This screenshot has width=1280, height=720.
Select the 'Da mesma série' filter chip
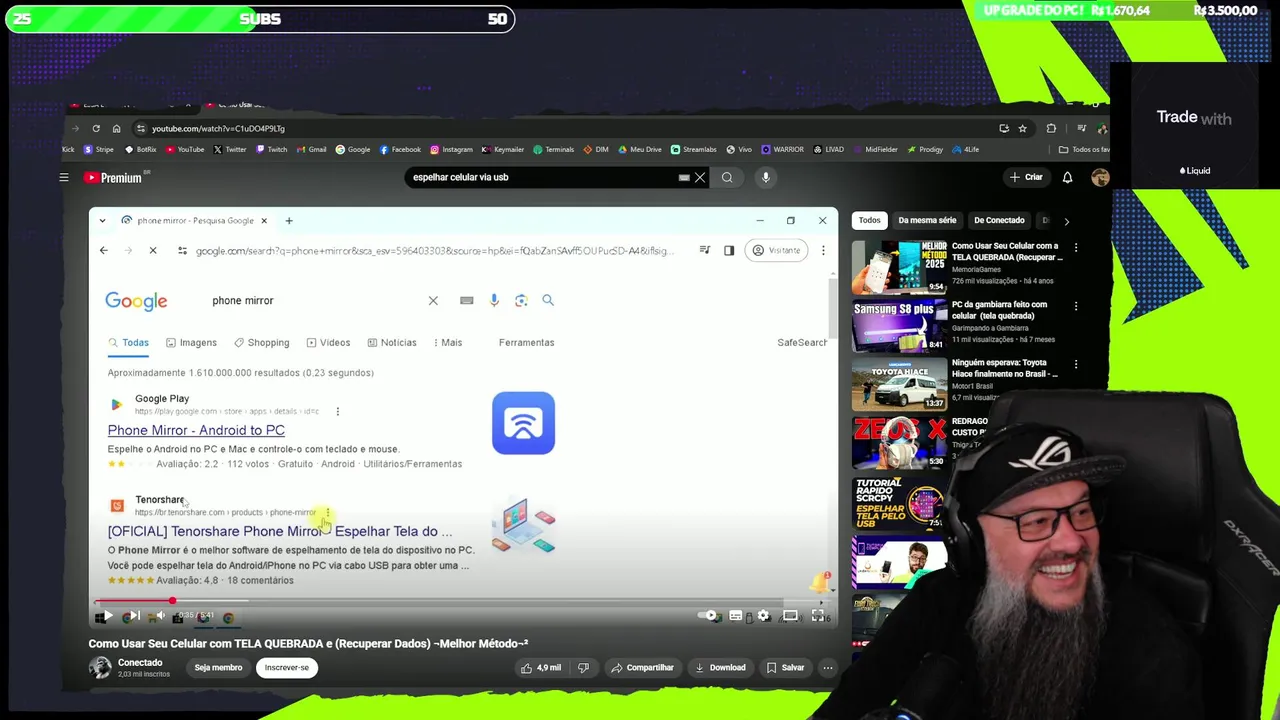pos(927,220)
